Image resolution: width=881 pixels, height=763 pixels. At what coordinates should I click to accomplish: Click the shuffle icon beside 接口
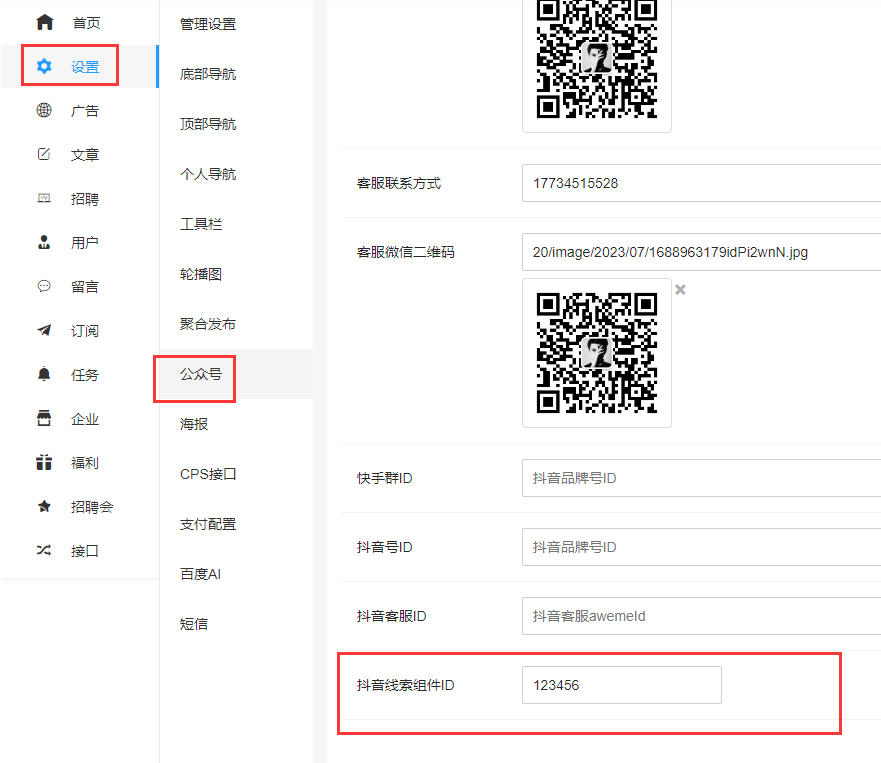click(x=44, y=550)
